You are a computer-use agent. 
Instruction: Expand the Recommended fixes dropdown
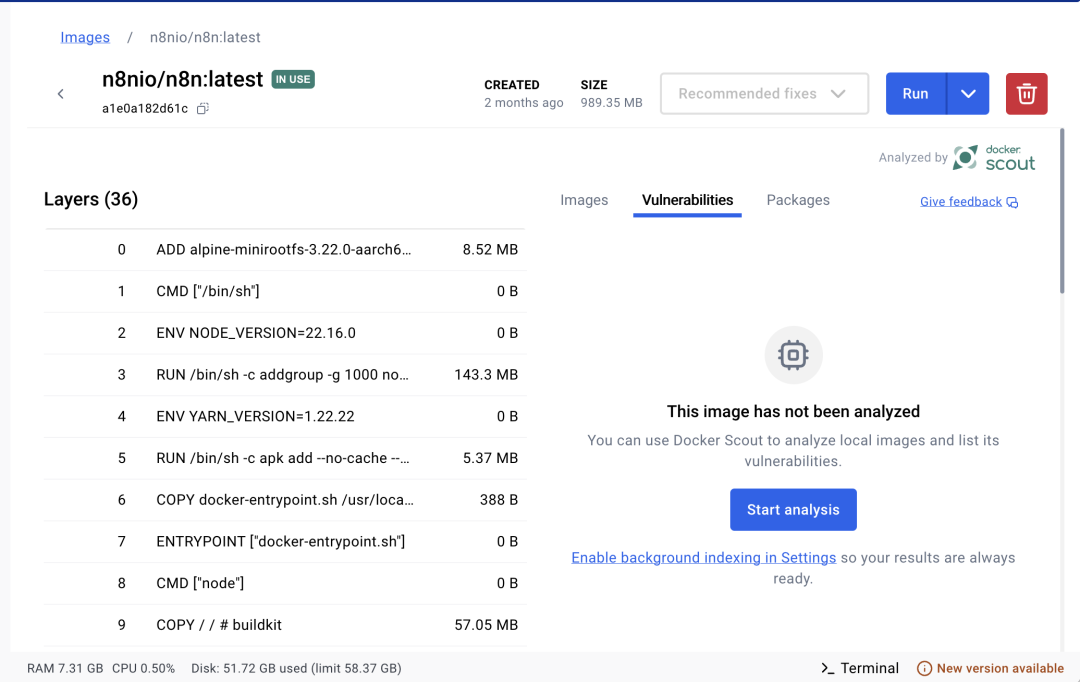[764, 94]
